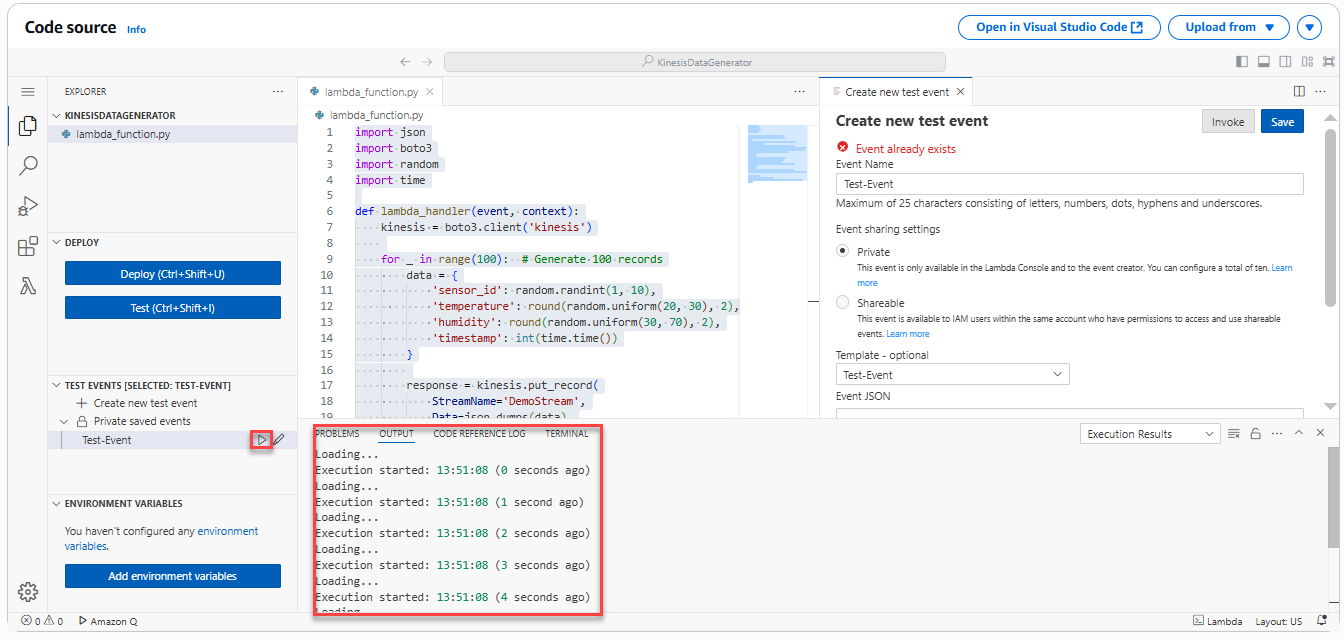Run the Test-Event with play icon
This screenshot has height=639, width=1344.
261,440
